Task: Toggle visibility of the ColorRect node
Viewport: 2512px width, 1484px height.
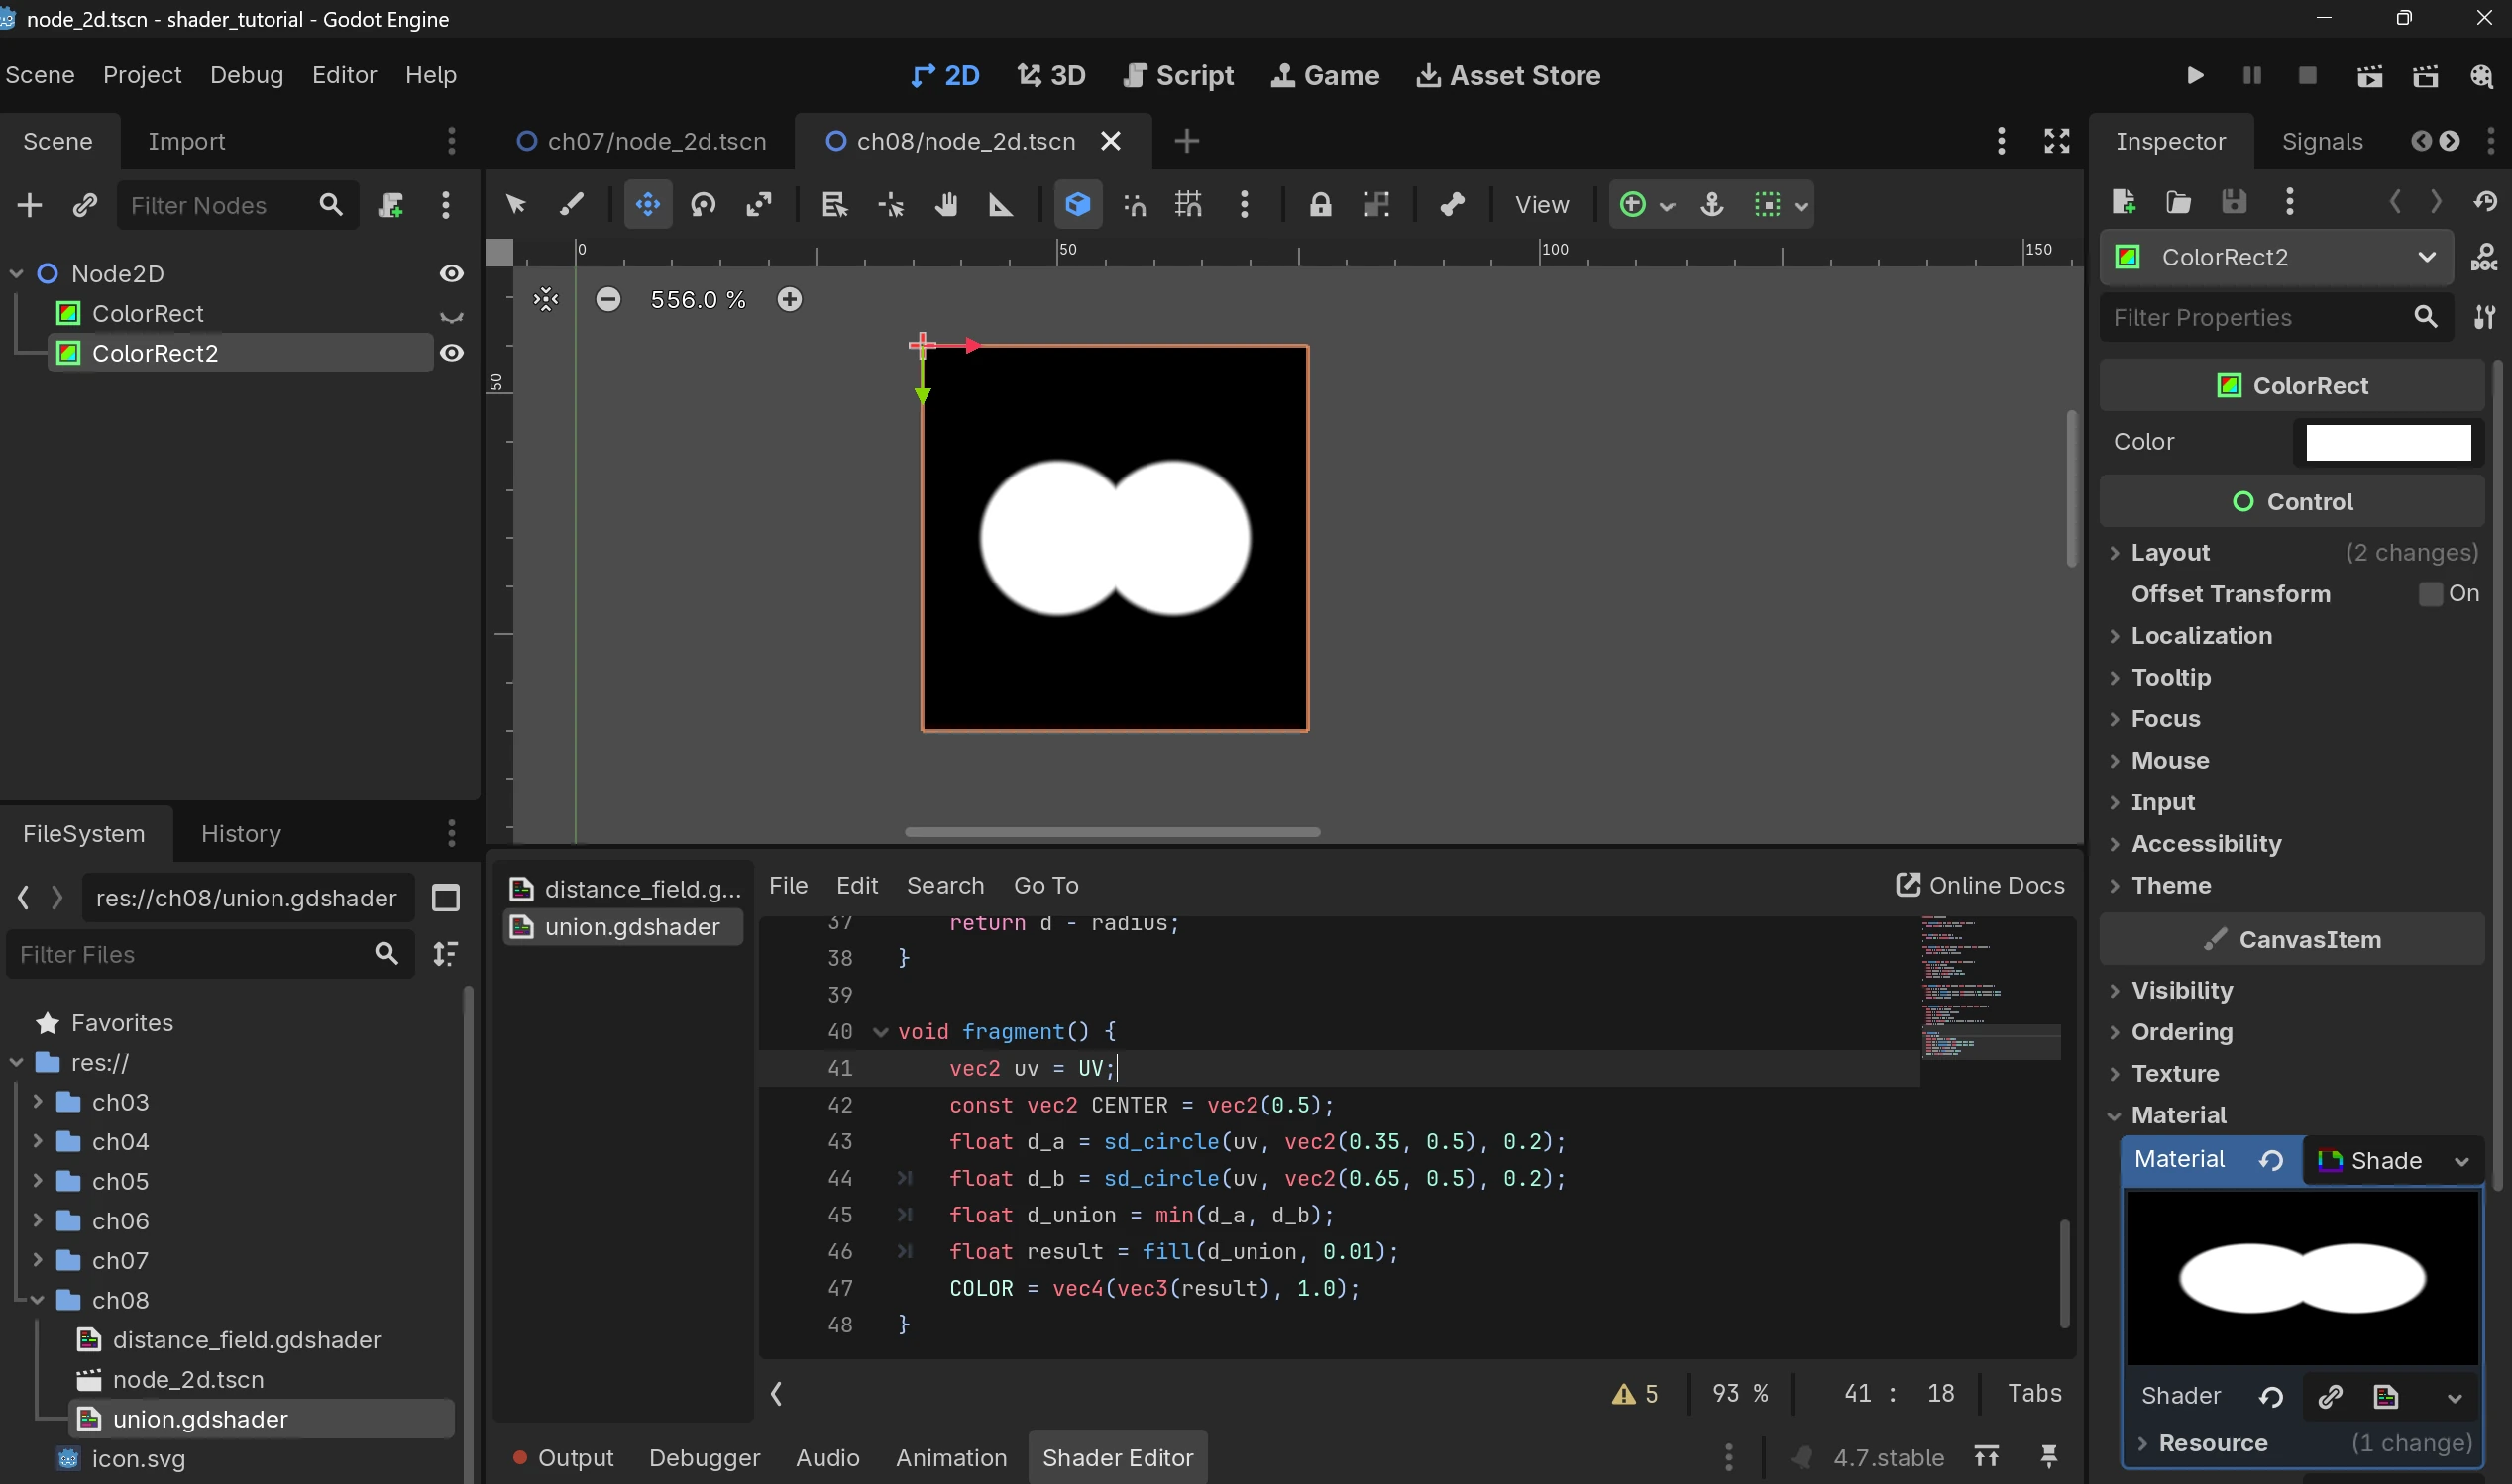Action: coord(452,316)
